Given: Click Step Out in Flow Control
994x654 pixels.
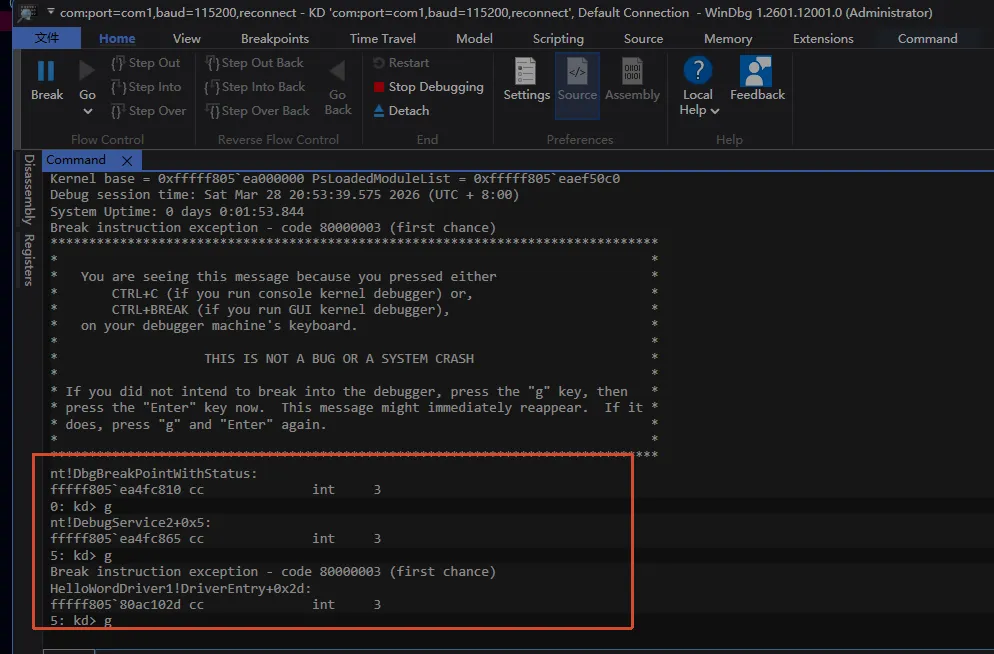Looking at the screenshot, I should click(x=146, y=63).
